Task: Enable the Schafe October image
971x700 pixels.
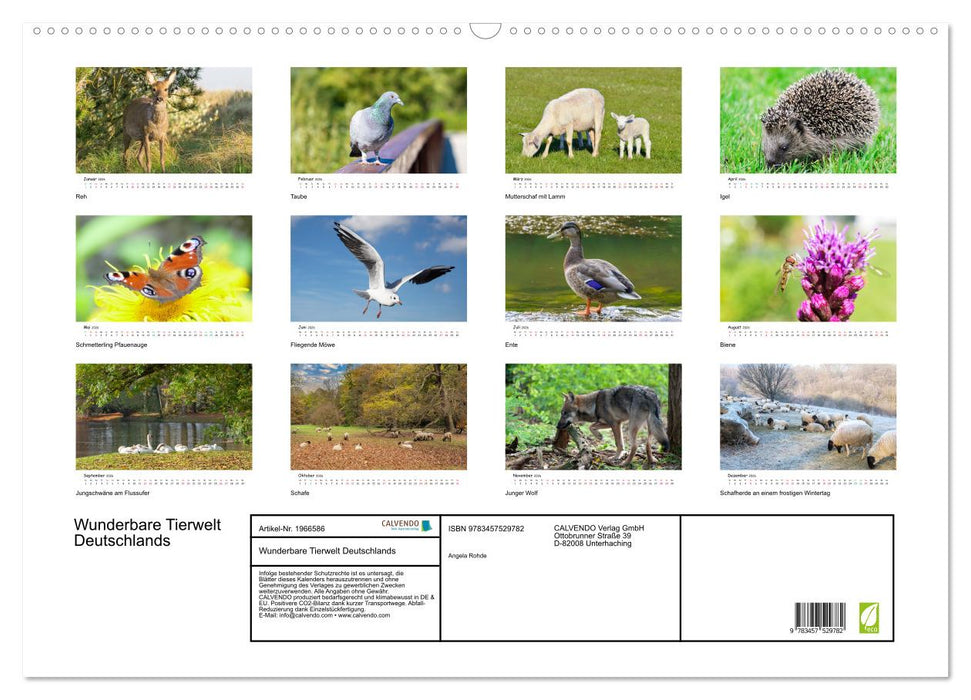Action: [378, 415]
